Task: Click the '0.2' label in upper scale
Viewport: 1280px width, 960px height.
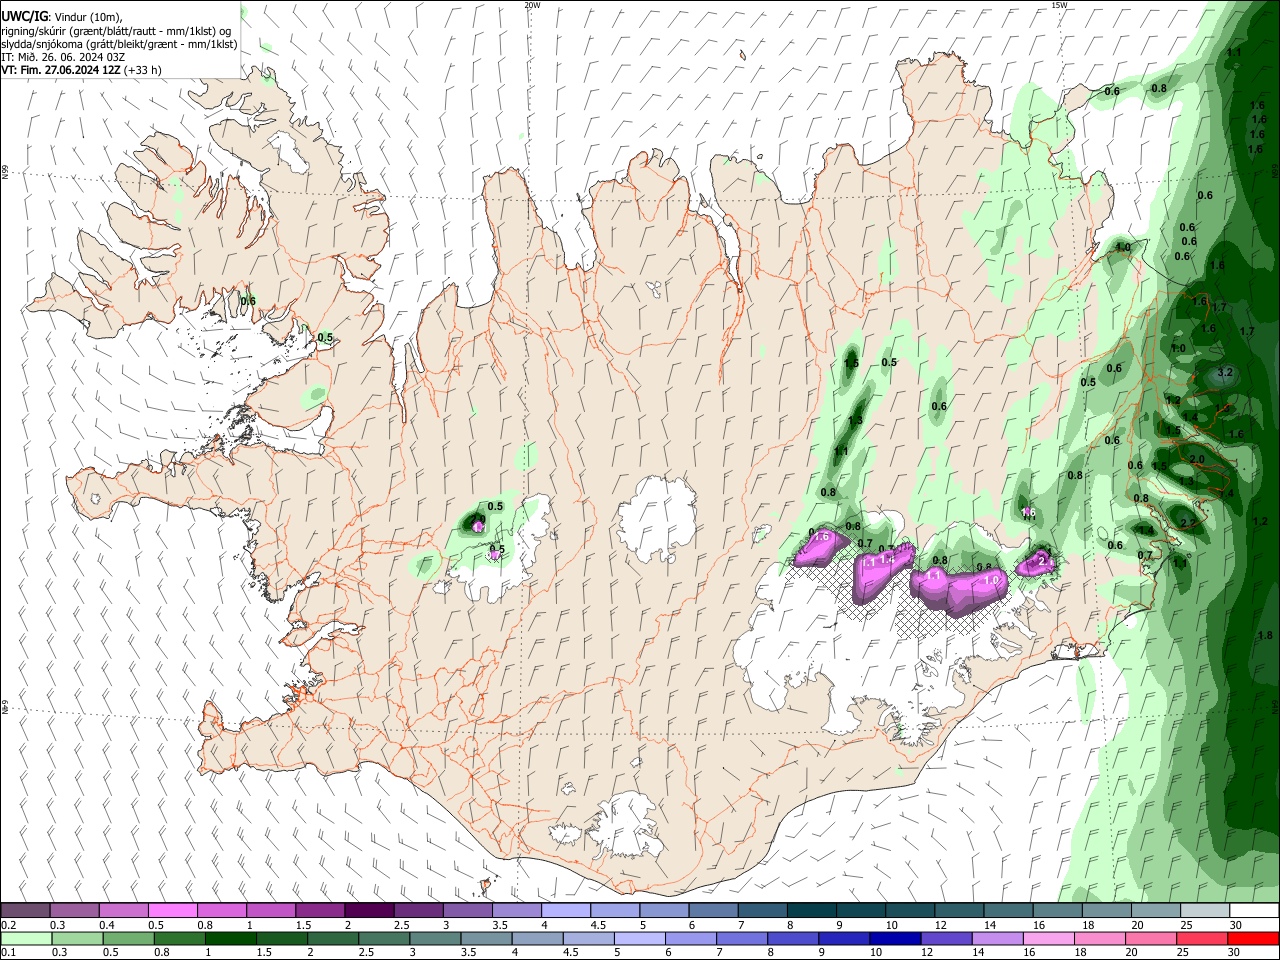Action: pyautogui.click(x=7, y=925)
